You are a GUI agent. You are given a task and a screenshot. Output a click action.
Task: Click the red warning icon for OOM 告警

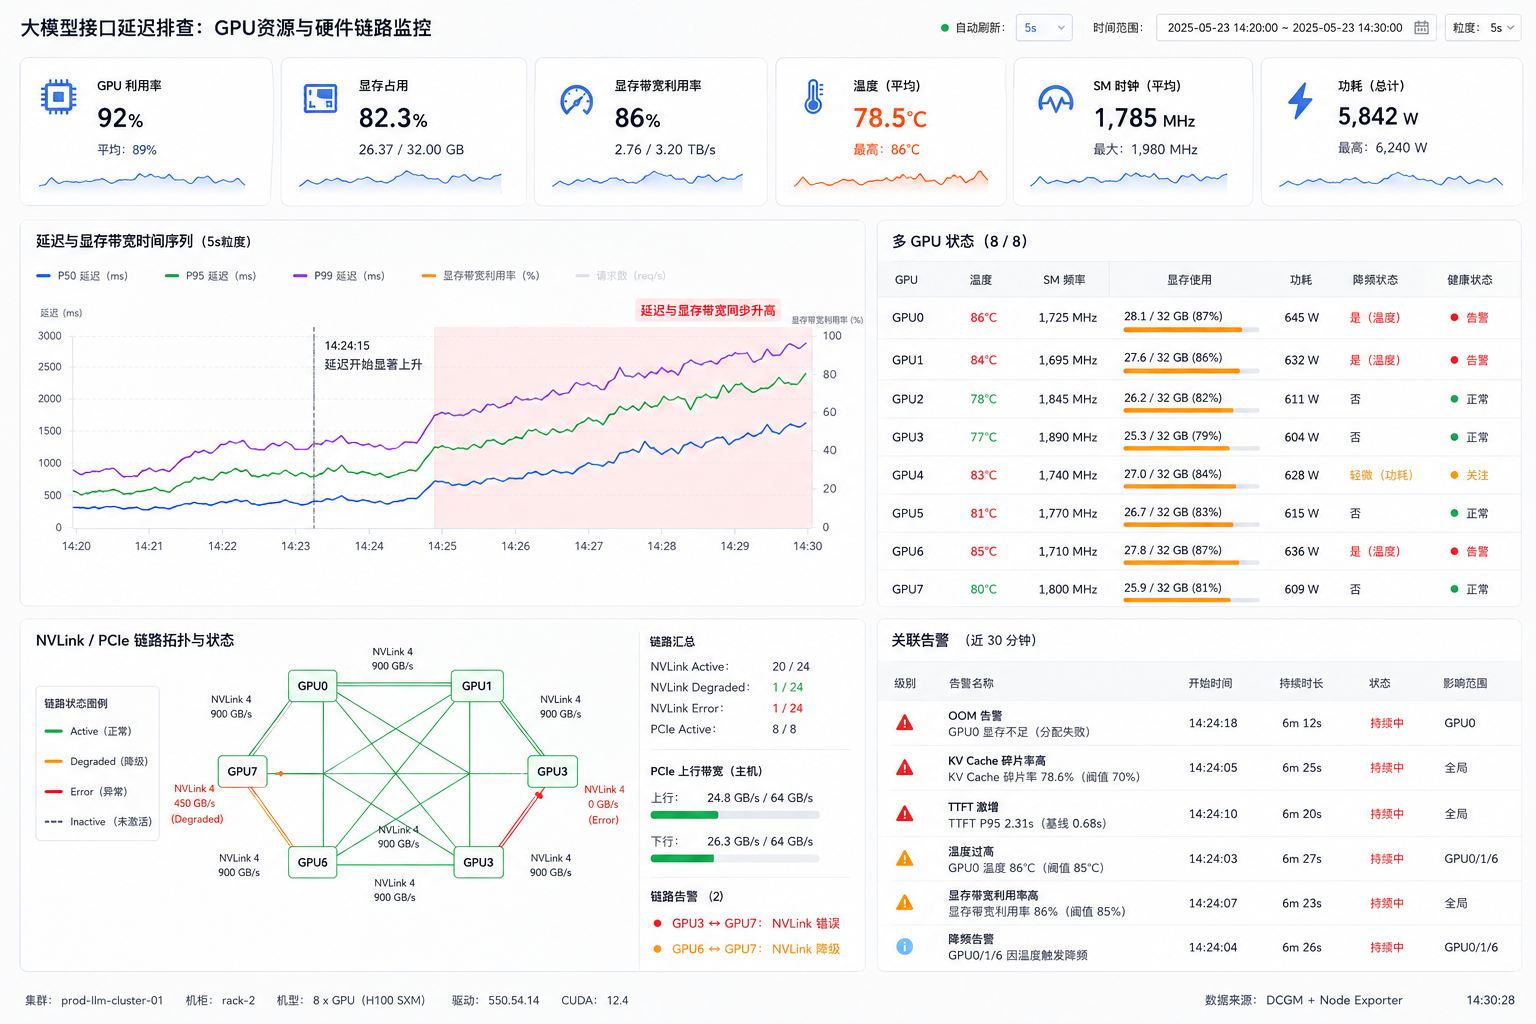pyautogui.click(x=905, y=723)
